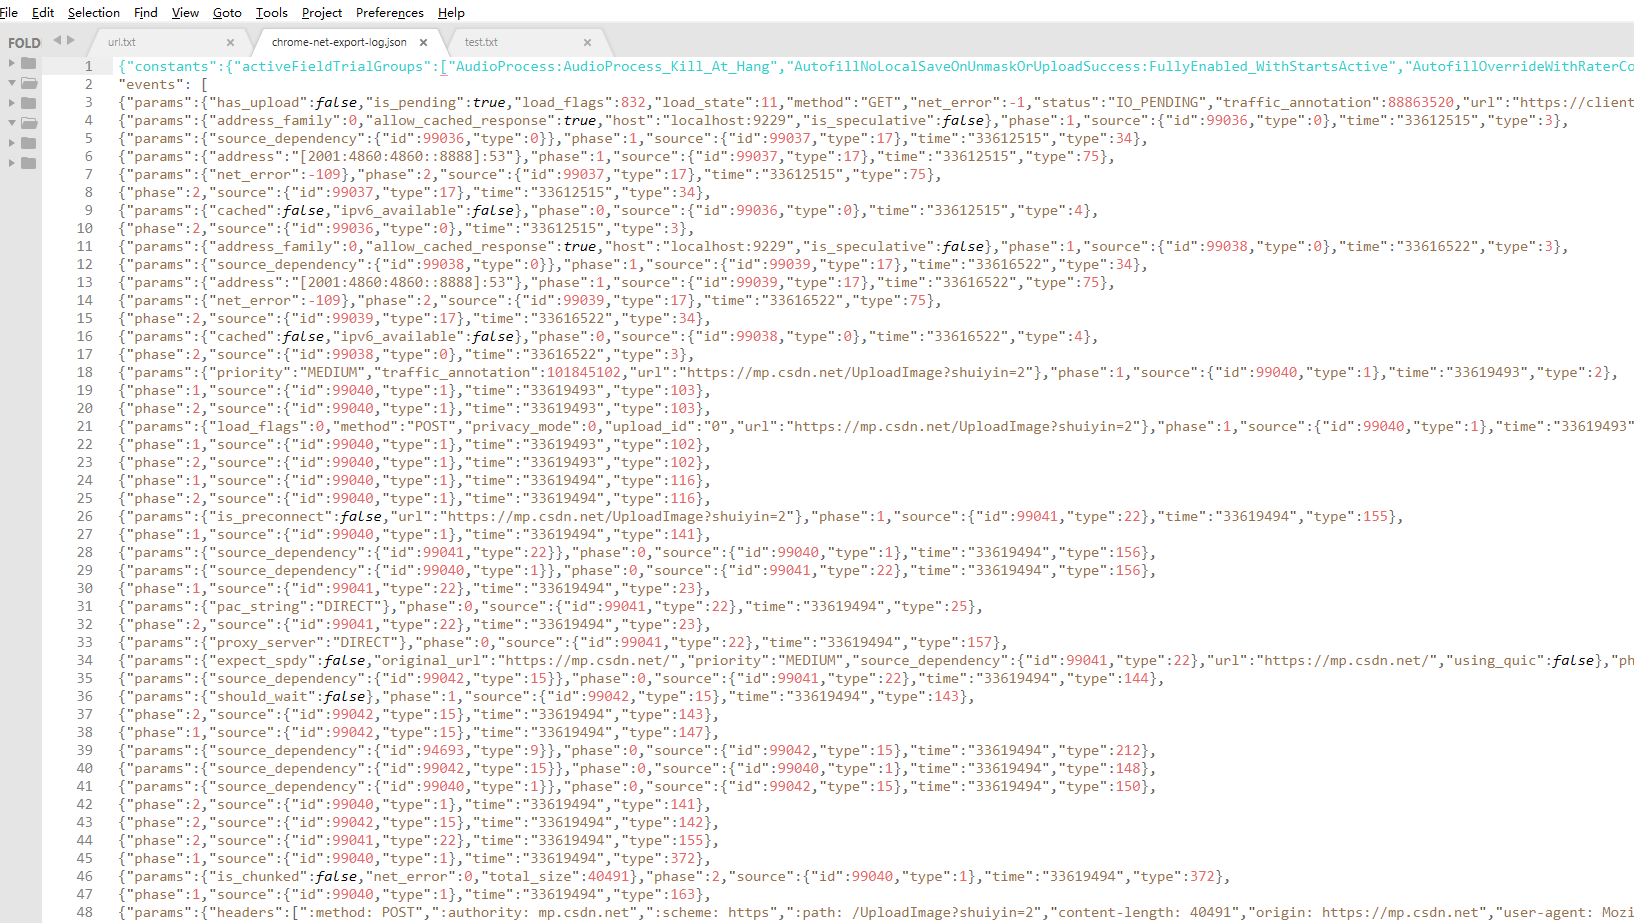
Task: Select the sixth folder icon in sidebar
Action: click(x=29, y=163)
